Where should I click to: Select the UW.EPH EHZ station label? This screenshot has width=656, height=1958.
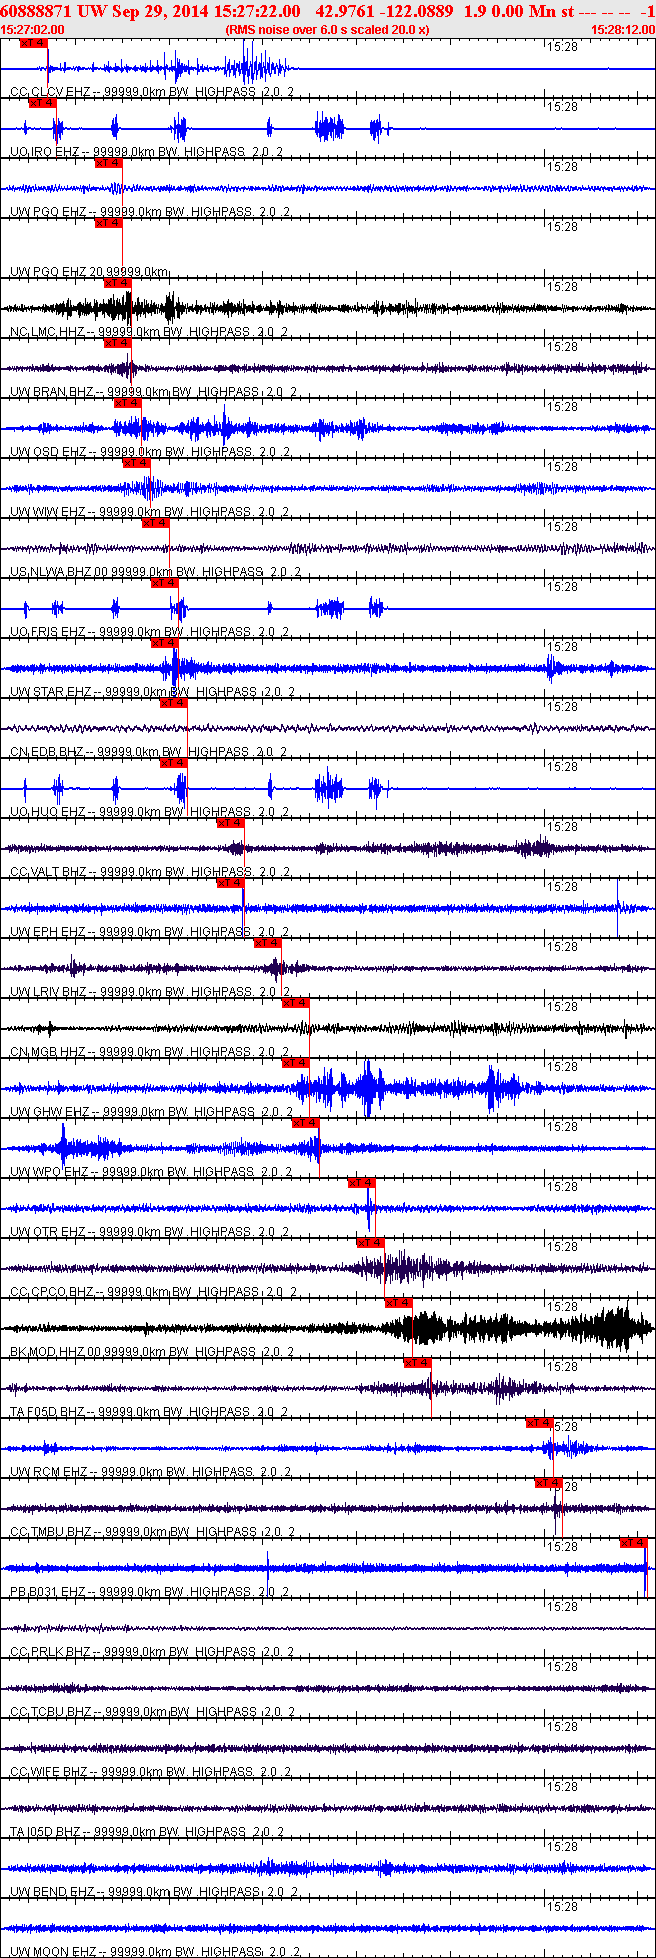(x=150, y=932)
